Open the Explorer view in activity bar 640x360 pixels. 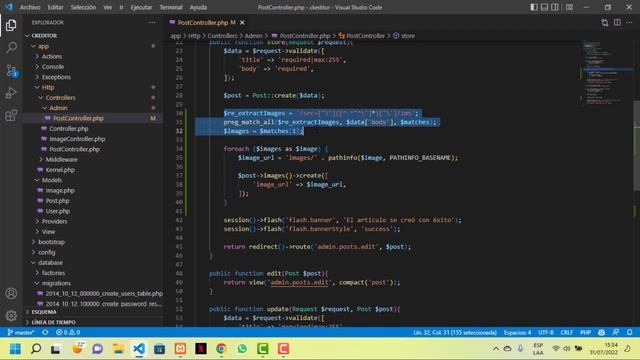click(x=11, y=25)
